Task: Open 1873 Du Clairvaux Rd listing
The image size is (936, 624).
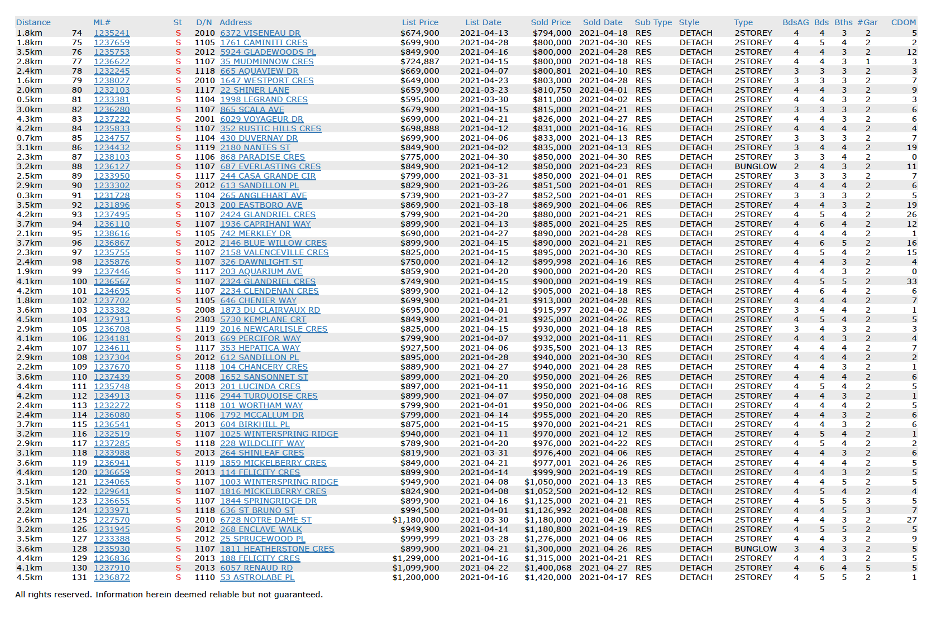Action: click(x=270, y=310)
